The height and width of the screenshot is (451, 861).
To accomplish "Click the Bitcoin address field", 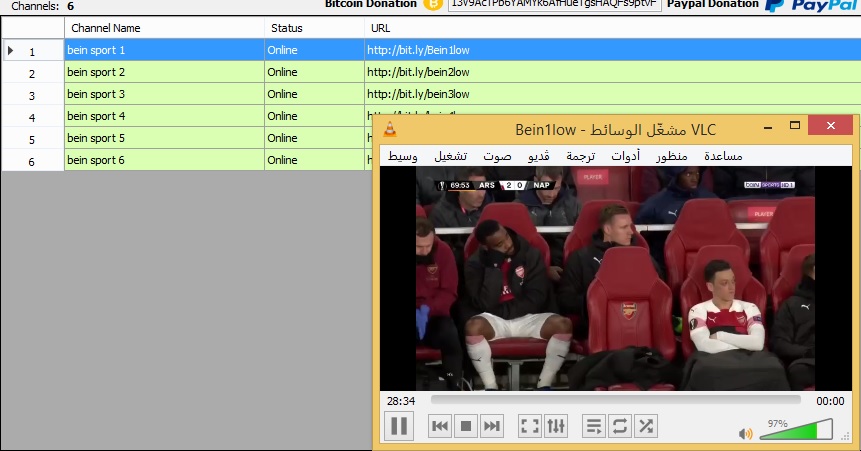I will [x=555, y=4].
